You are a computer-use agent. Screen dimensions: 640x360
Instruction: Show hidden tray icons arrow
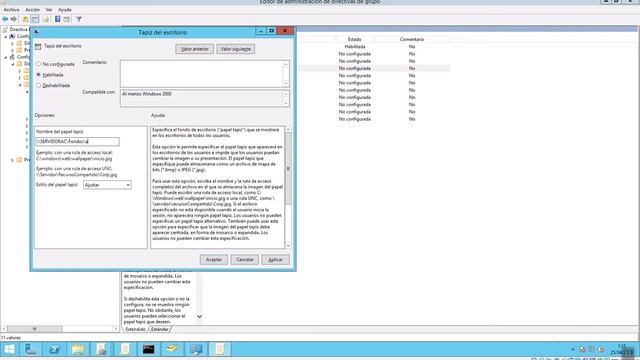573,349
